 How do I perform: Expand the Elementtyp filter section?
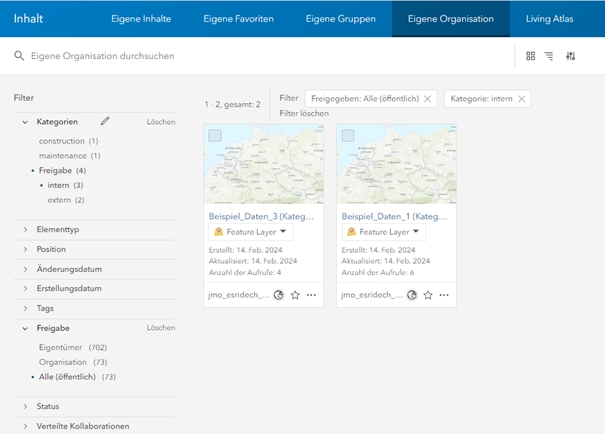(25, 230)
